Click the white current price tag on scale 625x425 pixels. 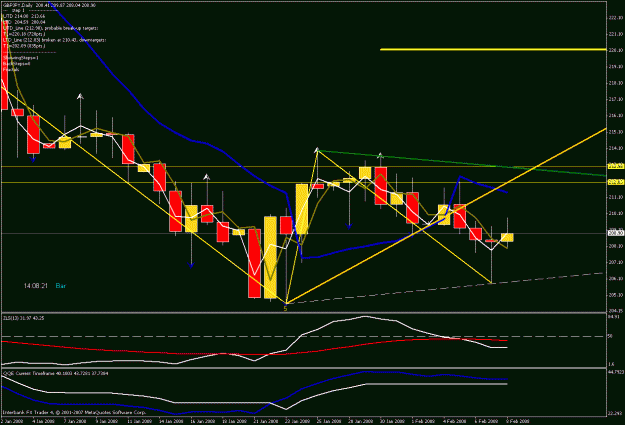[615, 233]
